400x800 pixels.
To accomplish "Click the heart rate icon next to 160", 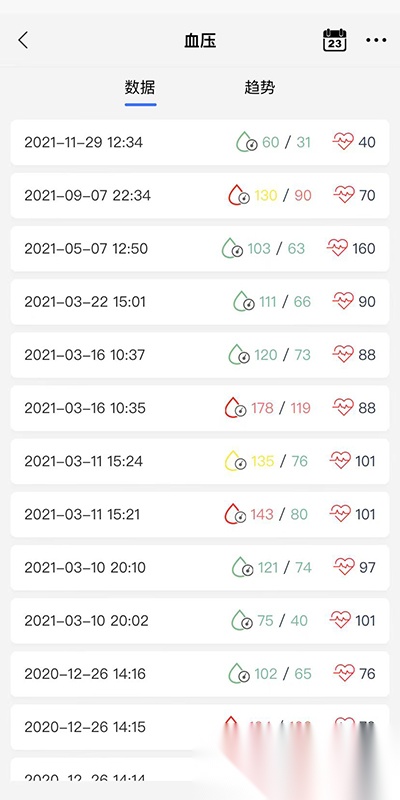I will pos(337,248).
